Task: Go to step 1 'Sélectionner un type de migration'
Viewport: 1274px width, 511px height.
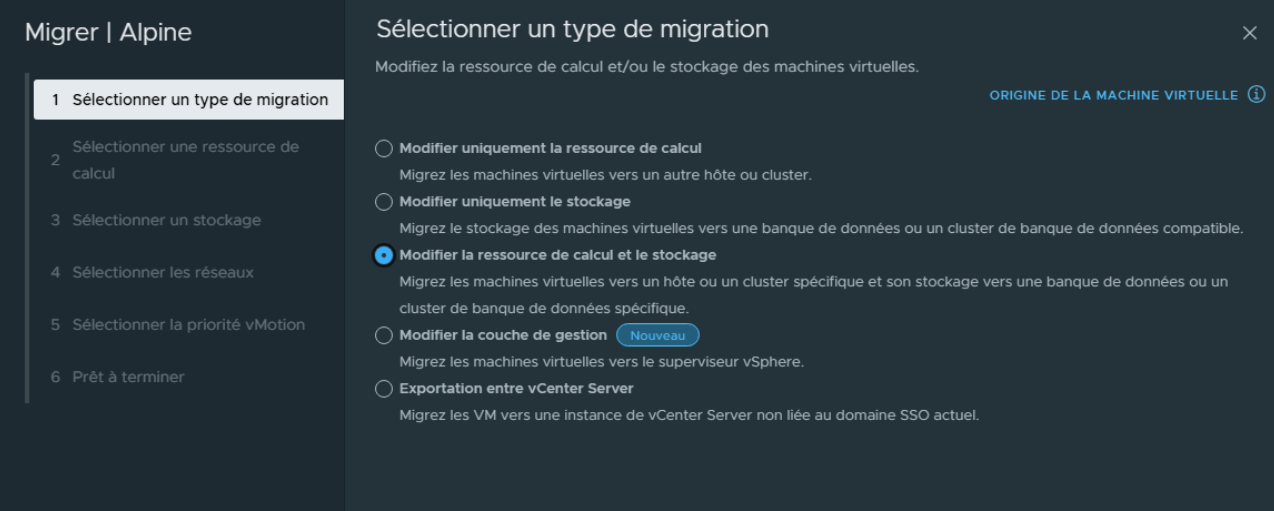Action: click(x=190, y=100)
